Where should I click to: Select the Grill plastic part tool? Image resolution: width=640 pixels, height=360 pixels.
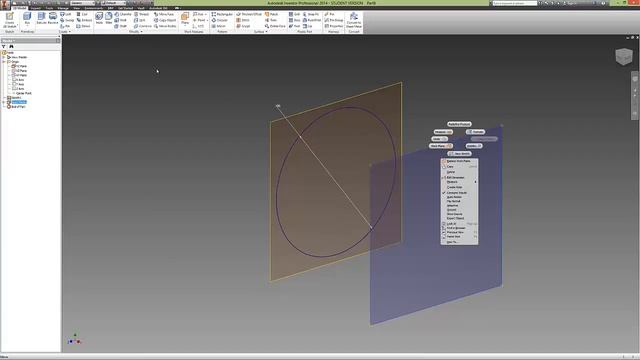pyautogui.click(x=294, y=14)
